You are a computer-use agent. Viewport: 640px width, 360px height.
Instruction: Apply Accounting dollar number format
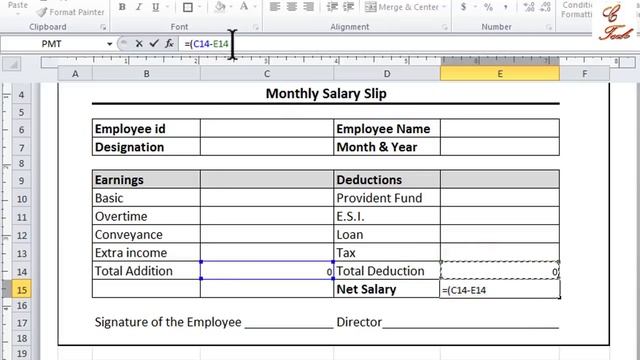click(463, 7)
